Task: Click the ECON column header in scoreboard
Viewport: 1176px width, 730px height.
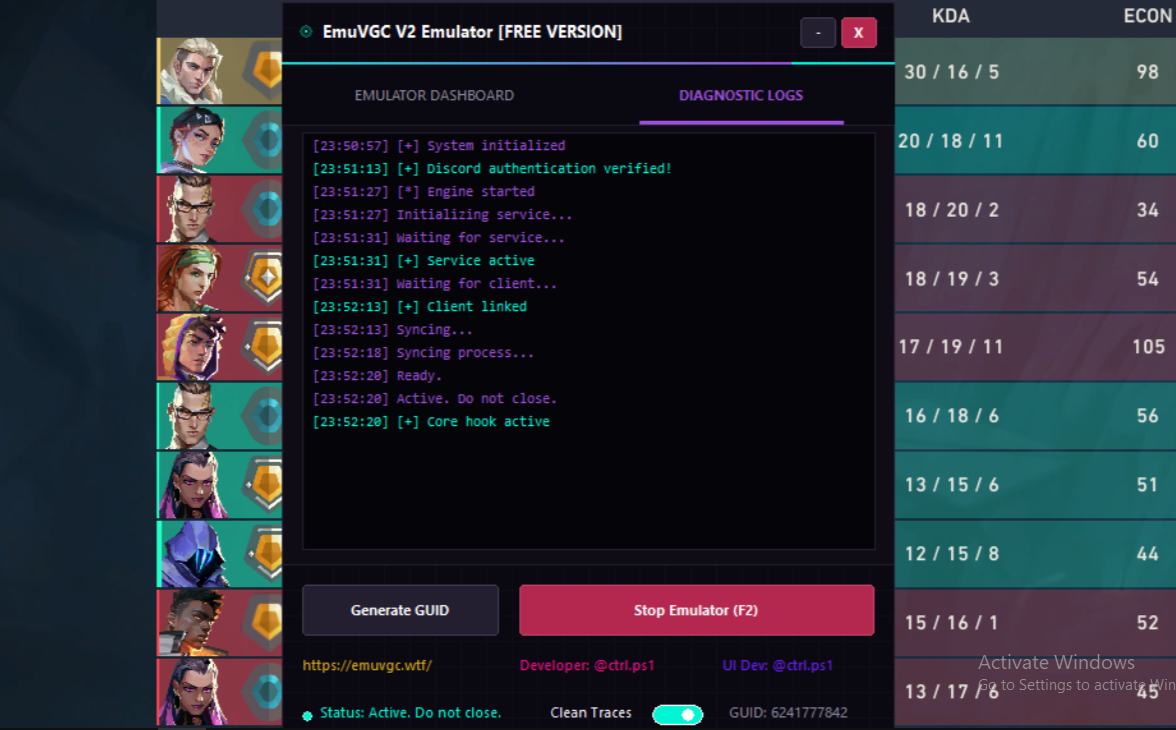Action: [1147, 16]
